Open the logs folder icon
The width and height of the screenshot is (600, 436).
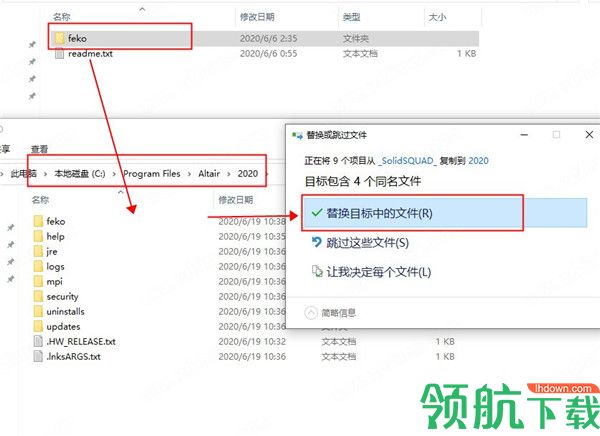[38, 266]
